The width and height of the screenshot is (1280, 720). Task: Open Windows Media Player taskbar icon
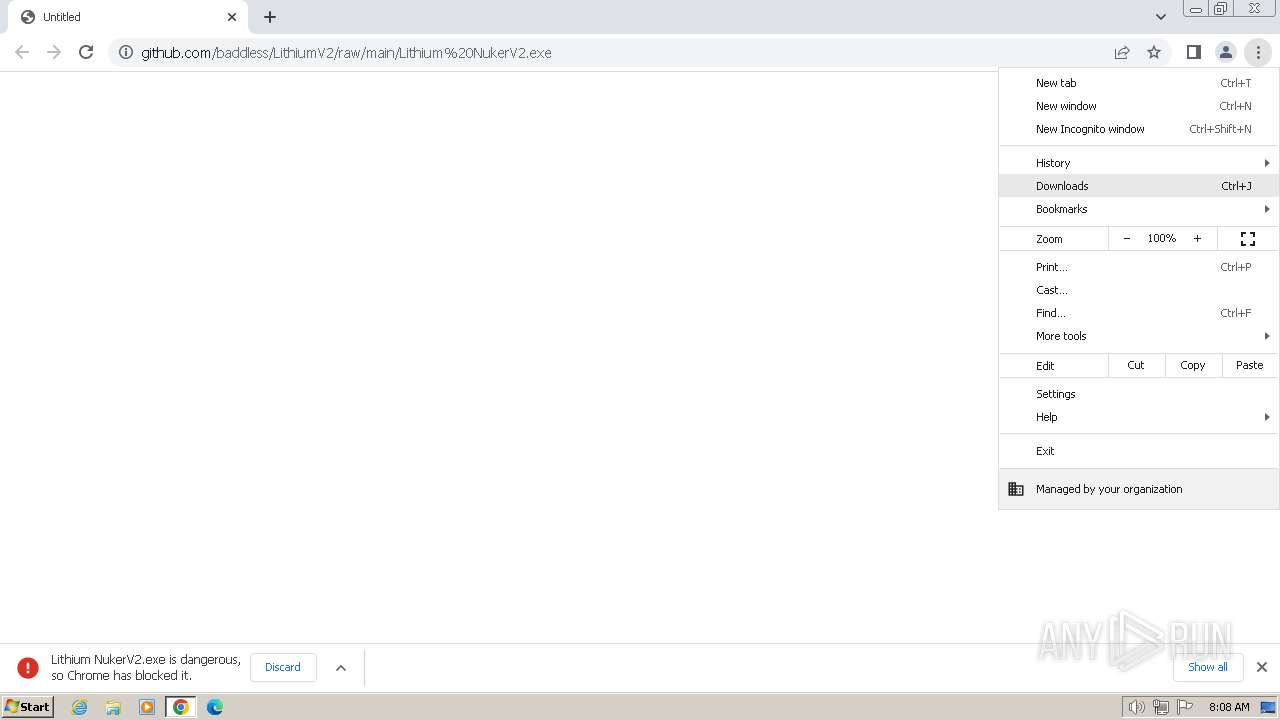(147, 707)
